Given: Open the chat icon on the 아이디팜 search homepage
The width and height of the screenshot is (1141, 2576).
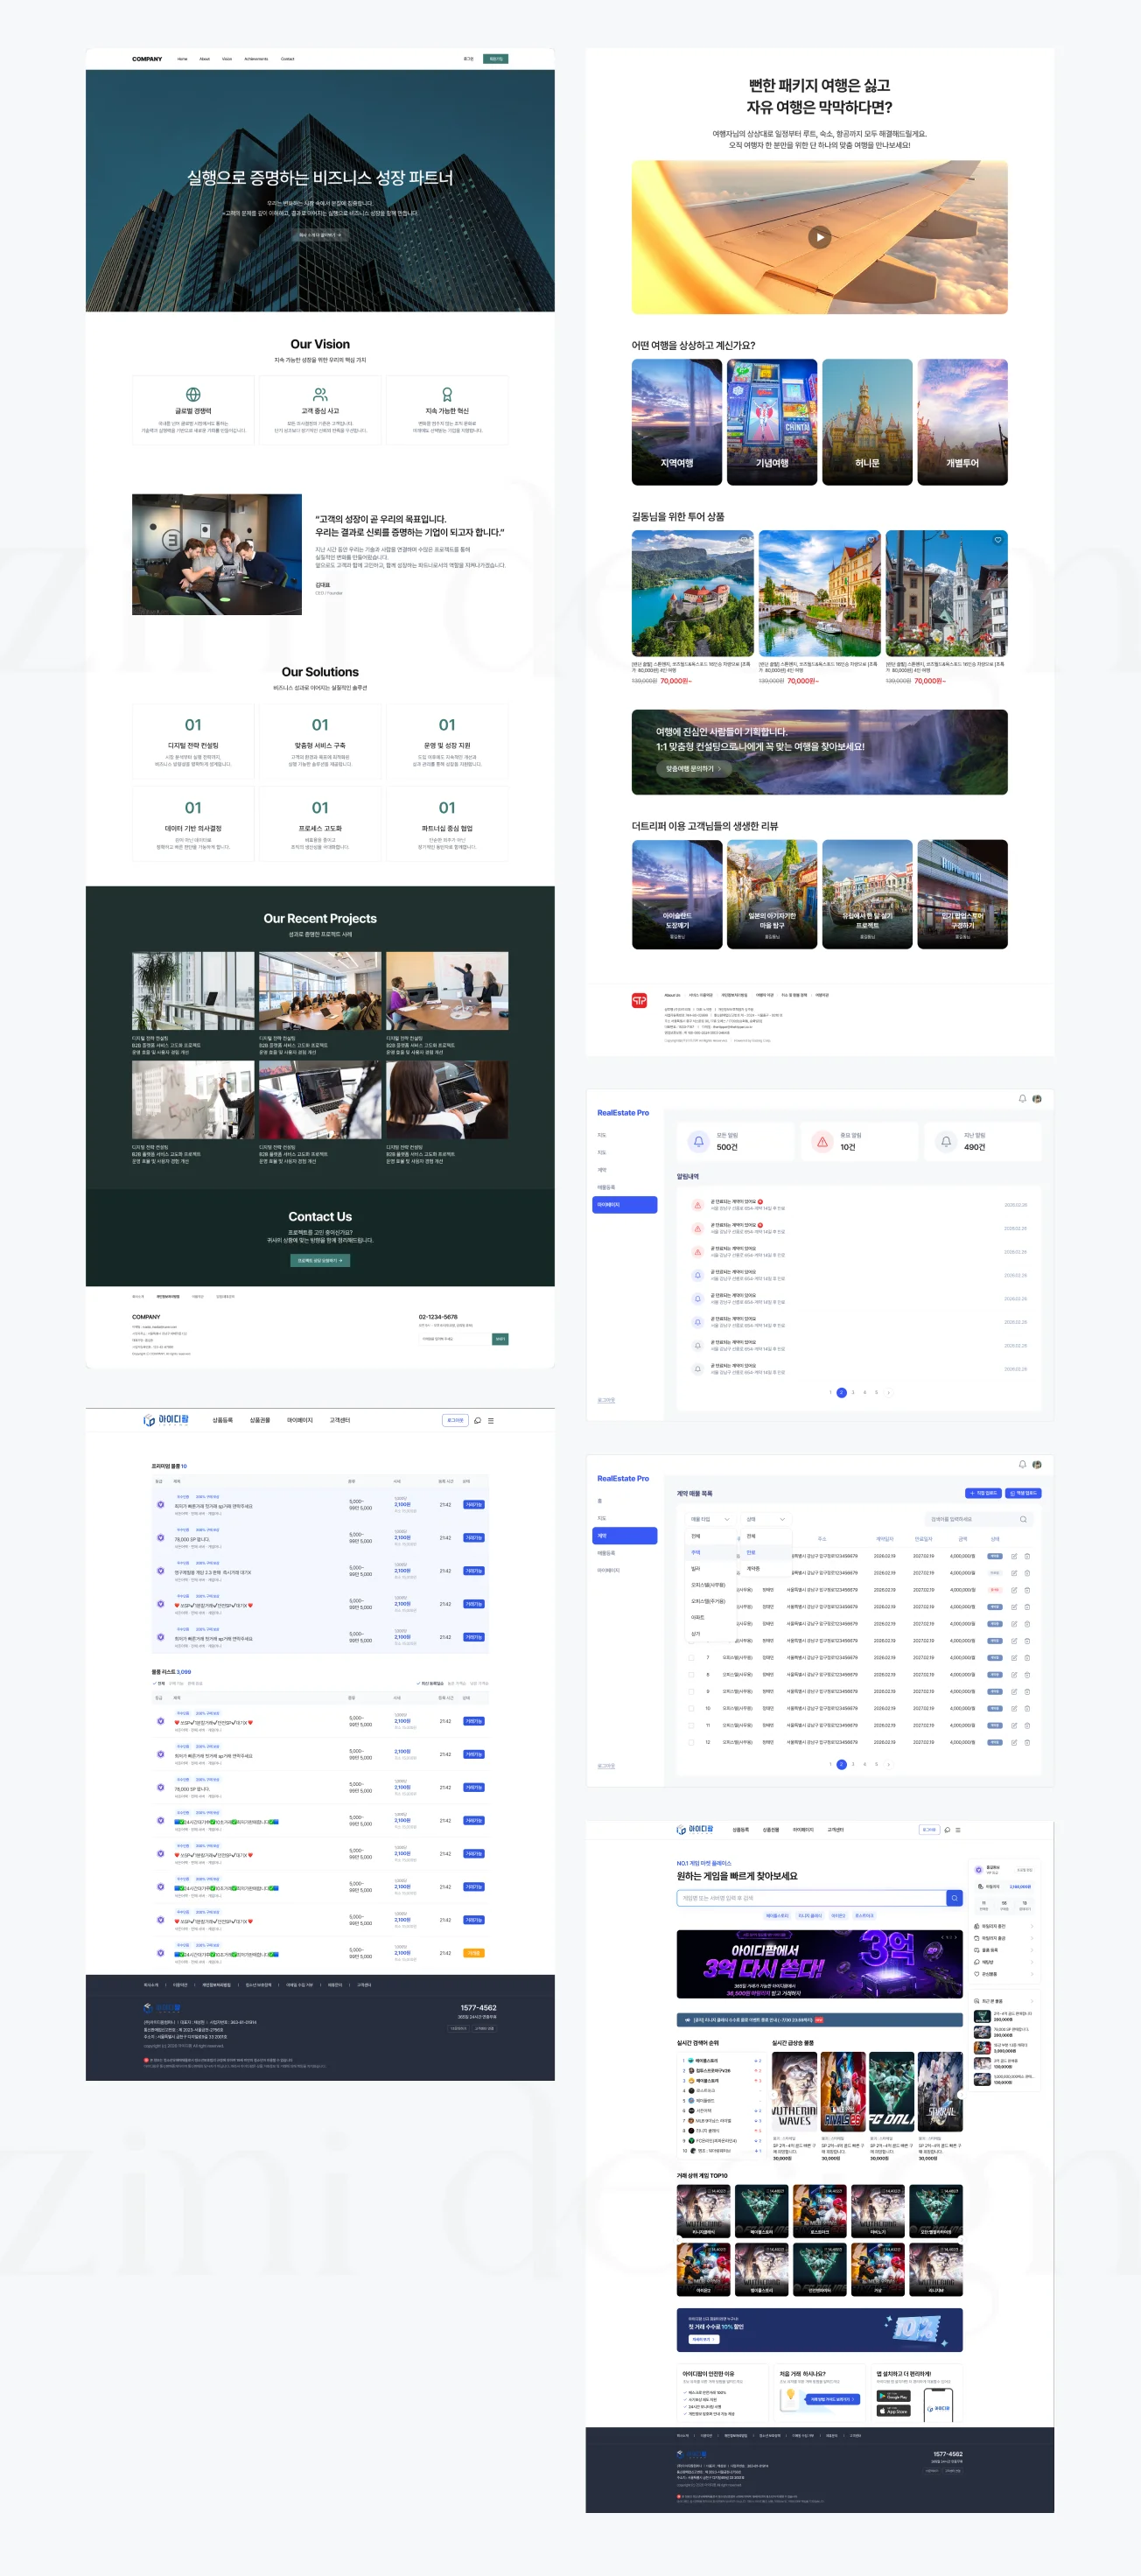Looking at the screenshot, I should click(946, 1829).
